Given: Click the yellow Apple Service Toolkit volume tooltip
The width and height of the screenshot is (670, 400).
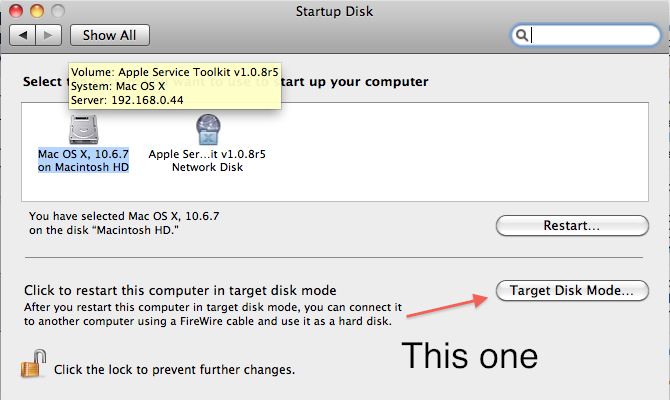Looking at the screenshot, I should 175,86.
